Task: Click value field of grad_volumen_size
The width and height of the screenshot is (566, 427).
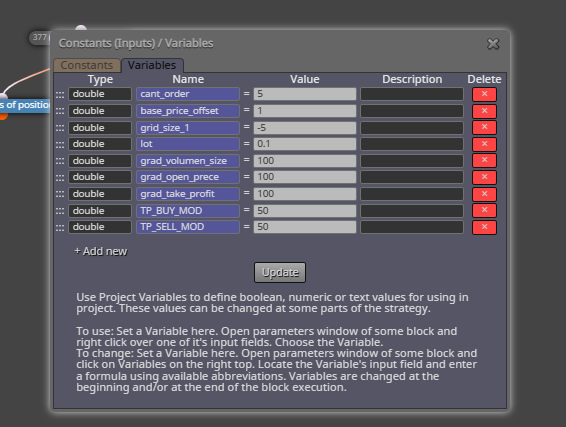Action: [305, 161]
